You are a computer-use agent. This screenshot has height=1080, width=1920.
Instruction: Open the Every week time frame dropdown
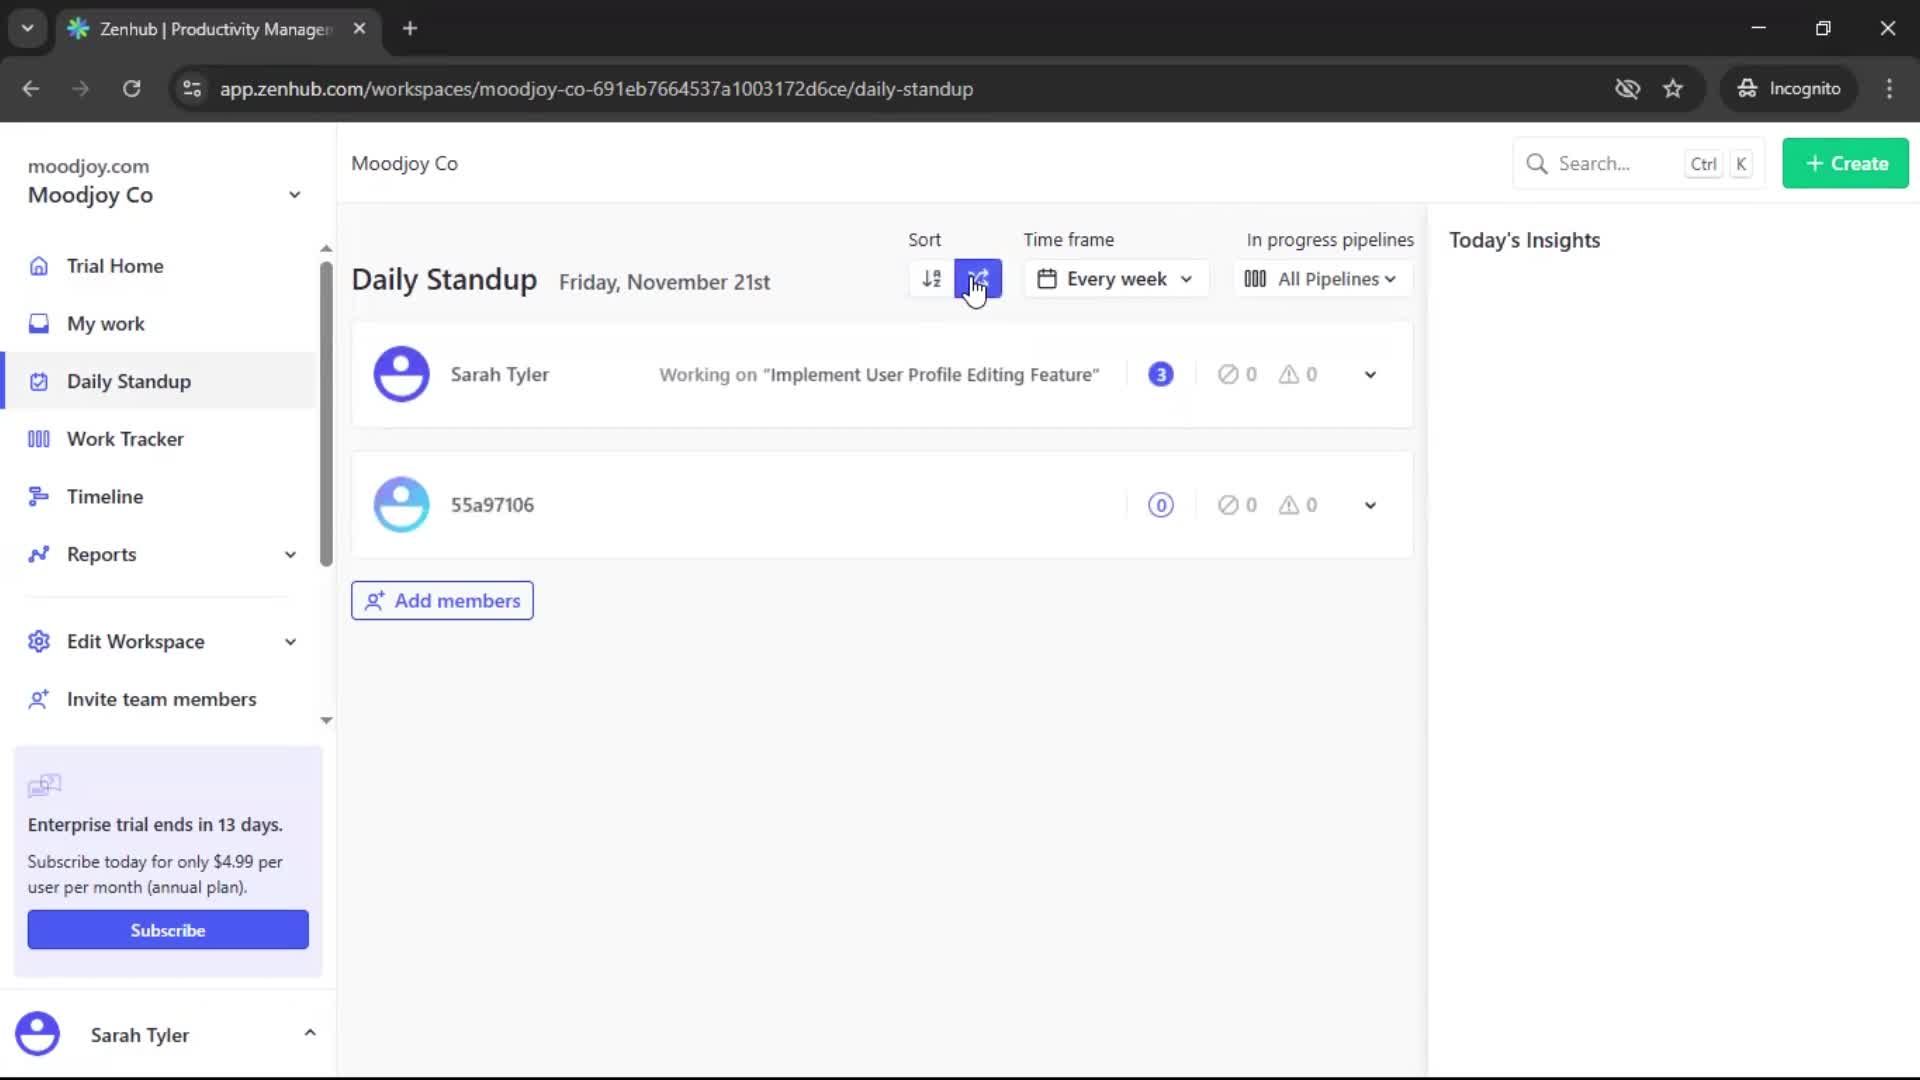pos(1115,278)
